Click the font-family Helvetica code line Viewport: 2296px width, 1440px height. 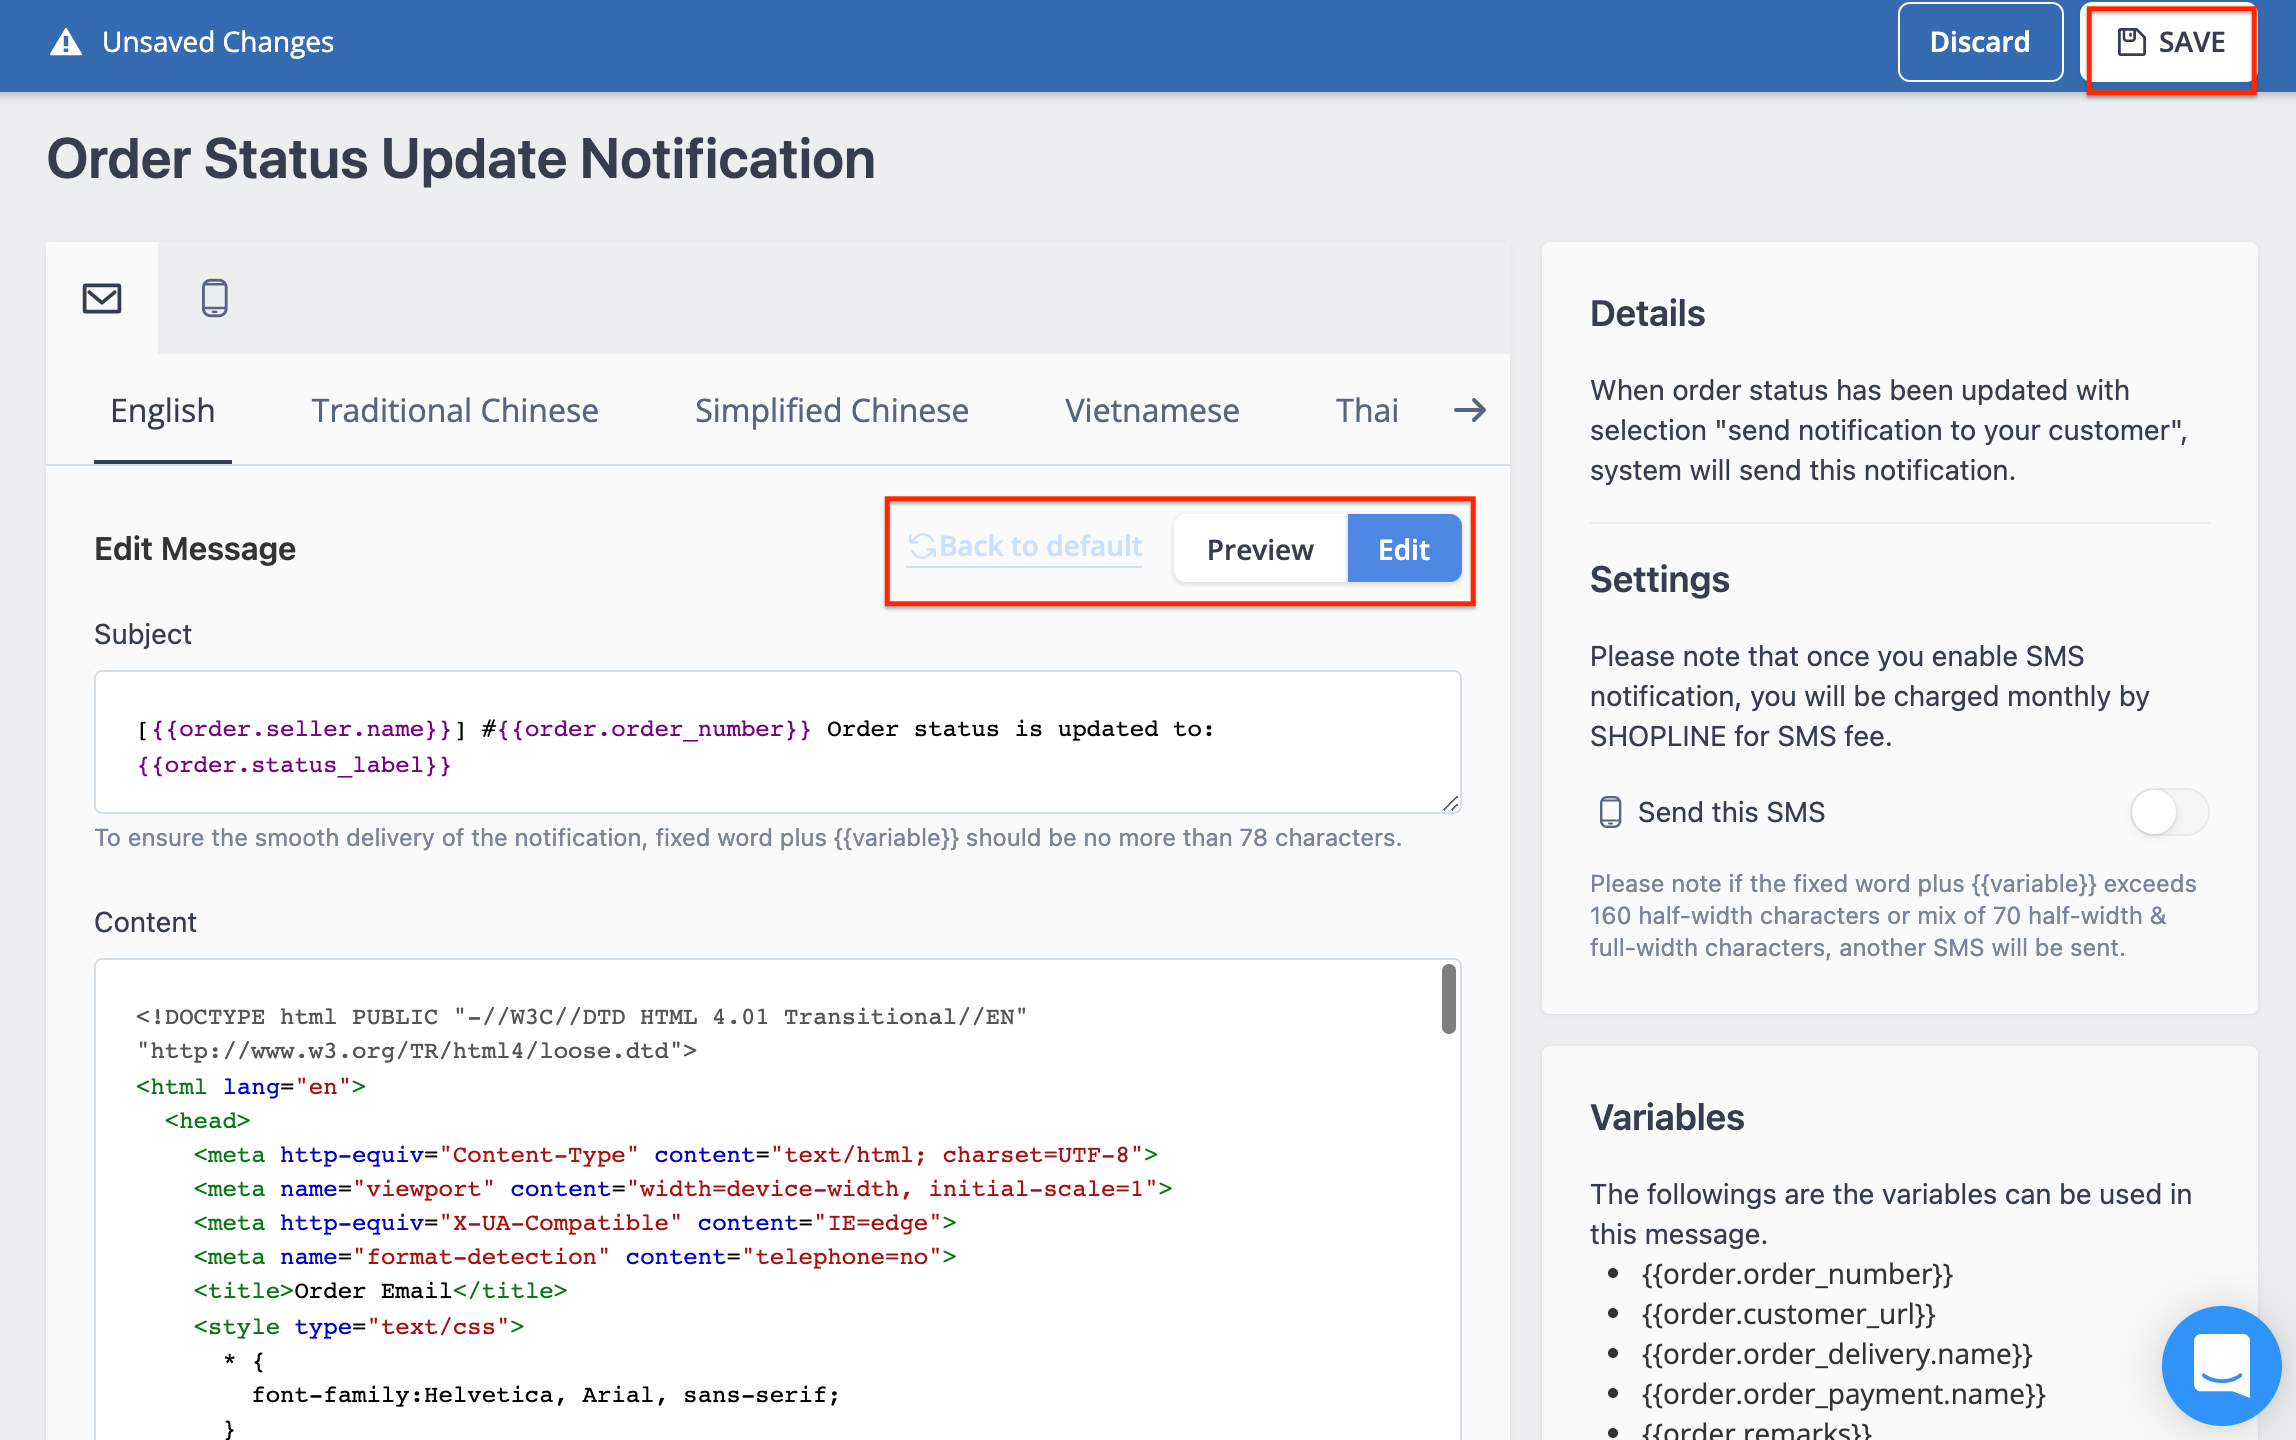[546, 1395]
